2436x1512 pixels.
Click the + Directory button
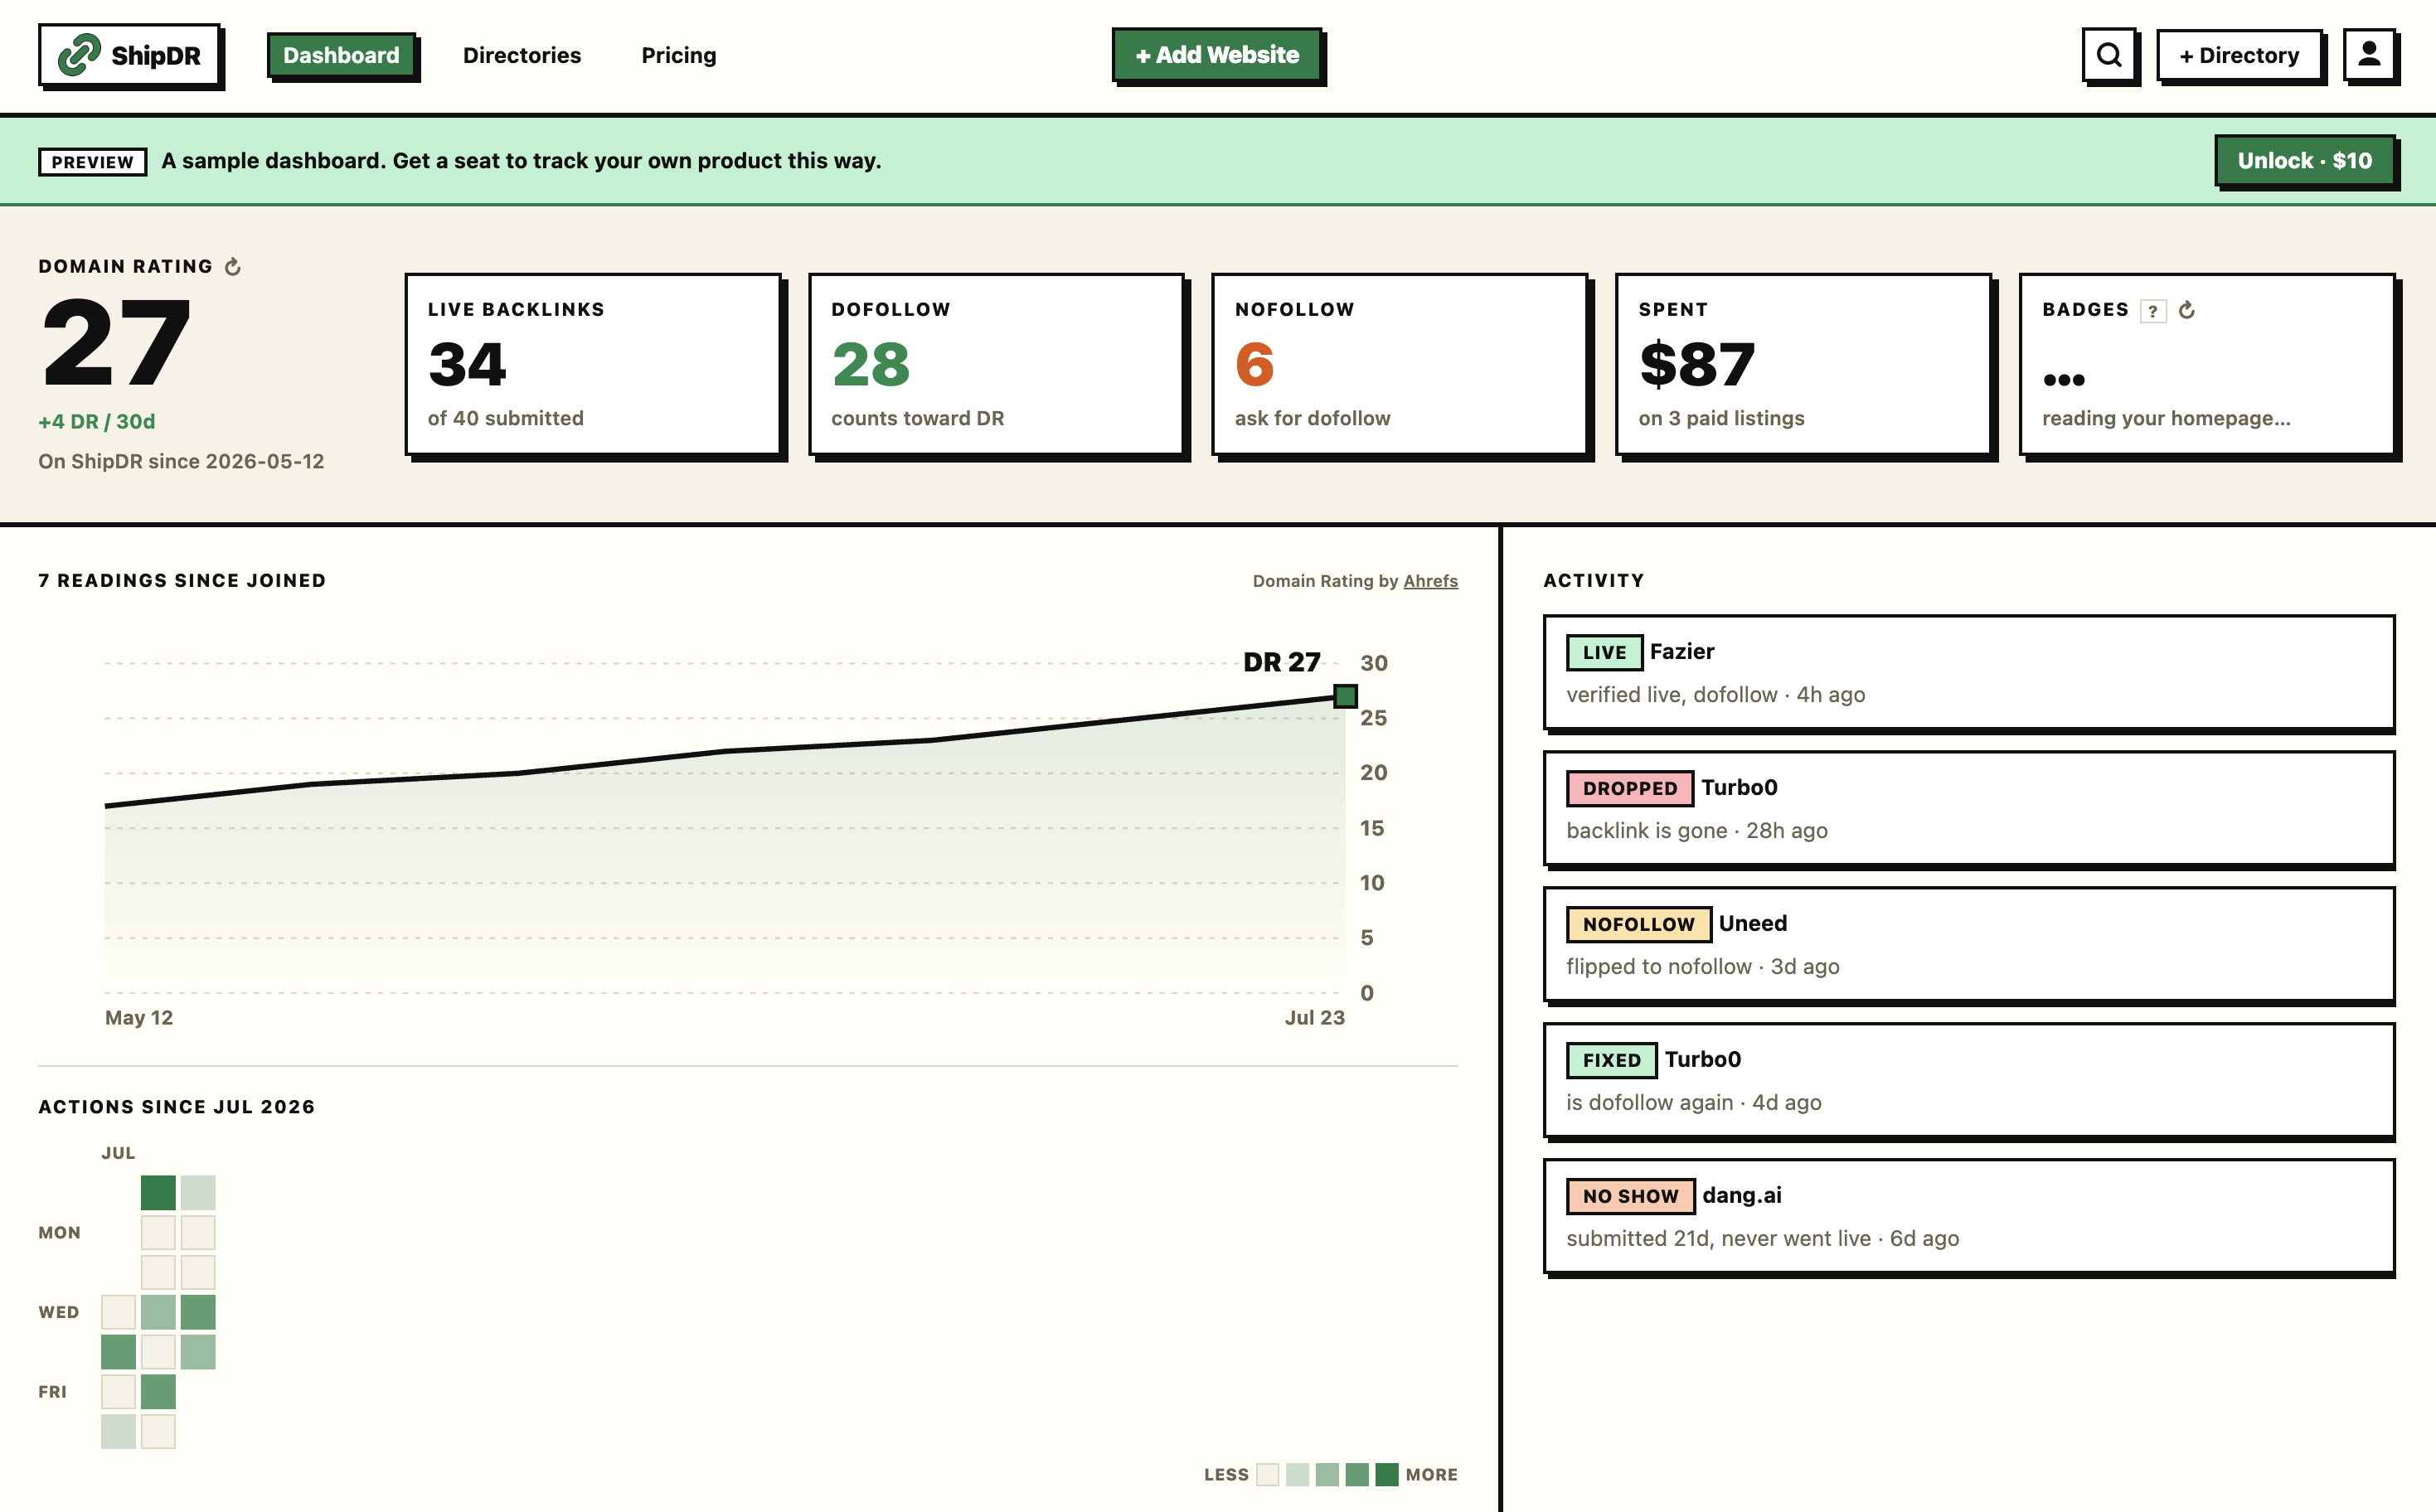[x=2239, y=55]
